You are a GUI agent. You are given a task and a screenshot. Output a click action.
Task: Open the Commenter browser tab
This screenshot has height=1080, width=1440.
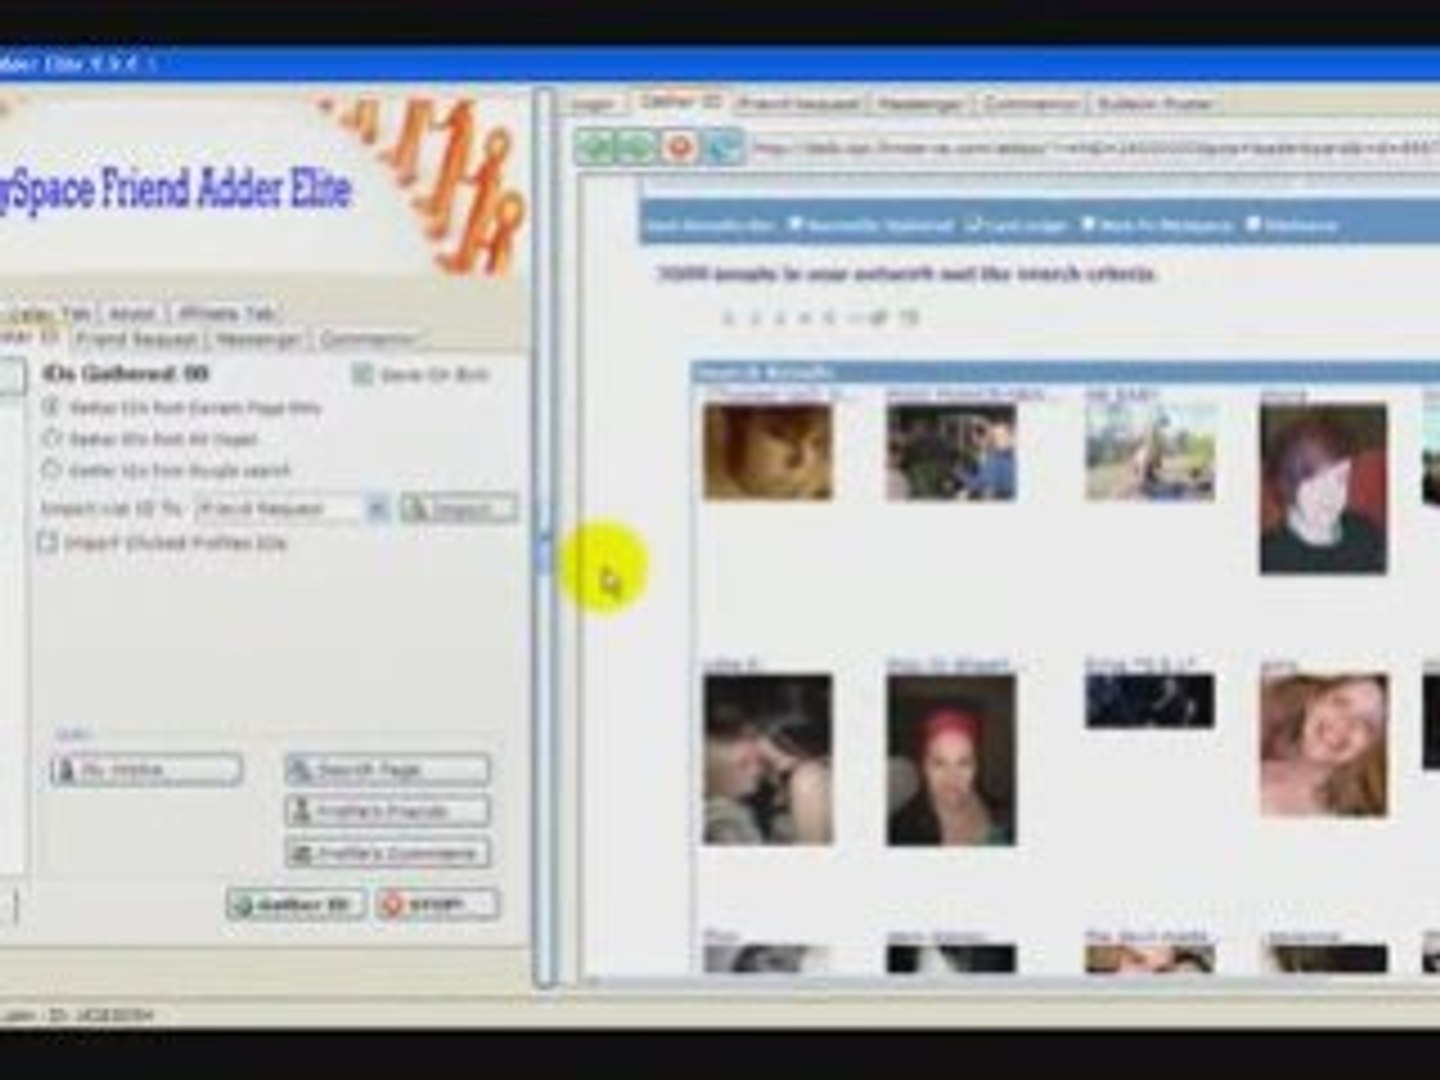point(1031,104)
